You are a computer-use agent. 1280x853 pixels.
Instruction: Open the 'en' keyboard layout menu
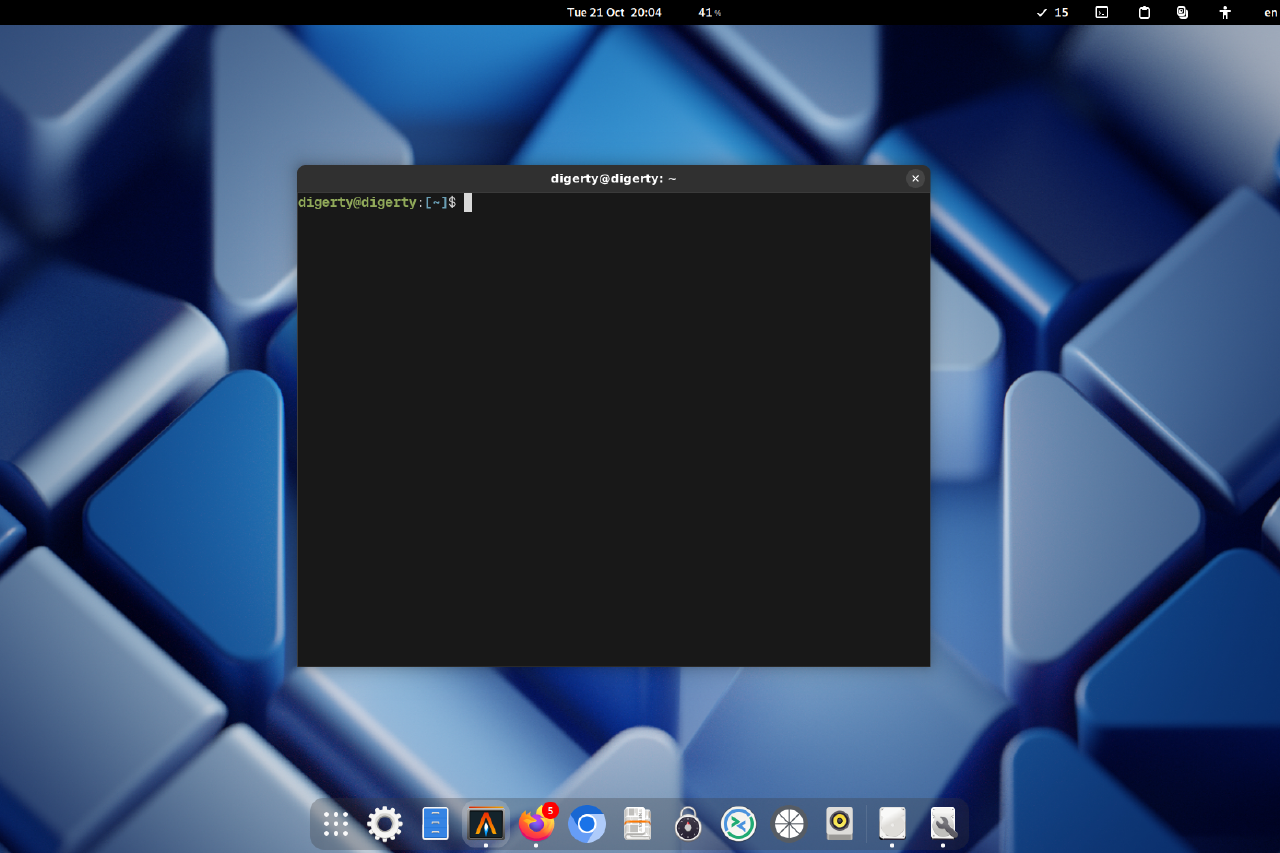point(1270,12)
